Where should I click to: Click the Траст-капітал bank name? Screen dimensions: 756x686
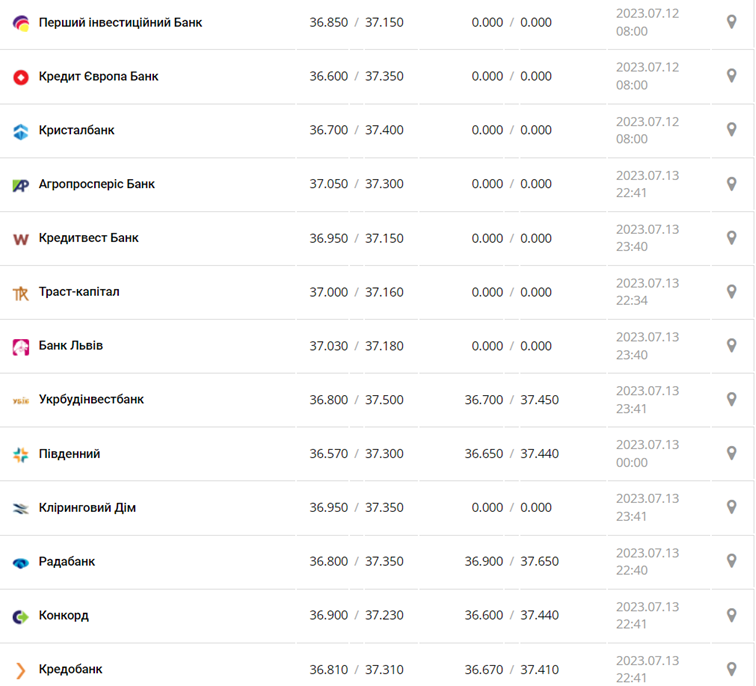point(79,292)
